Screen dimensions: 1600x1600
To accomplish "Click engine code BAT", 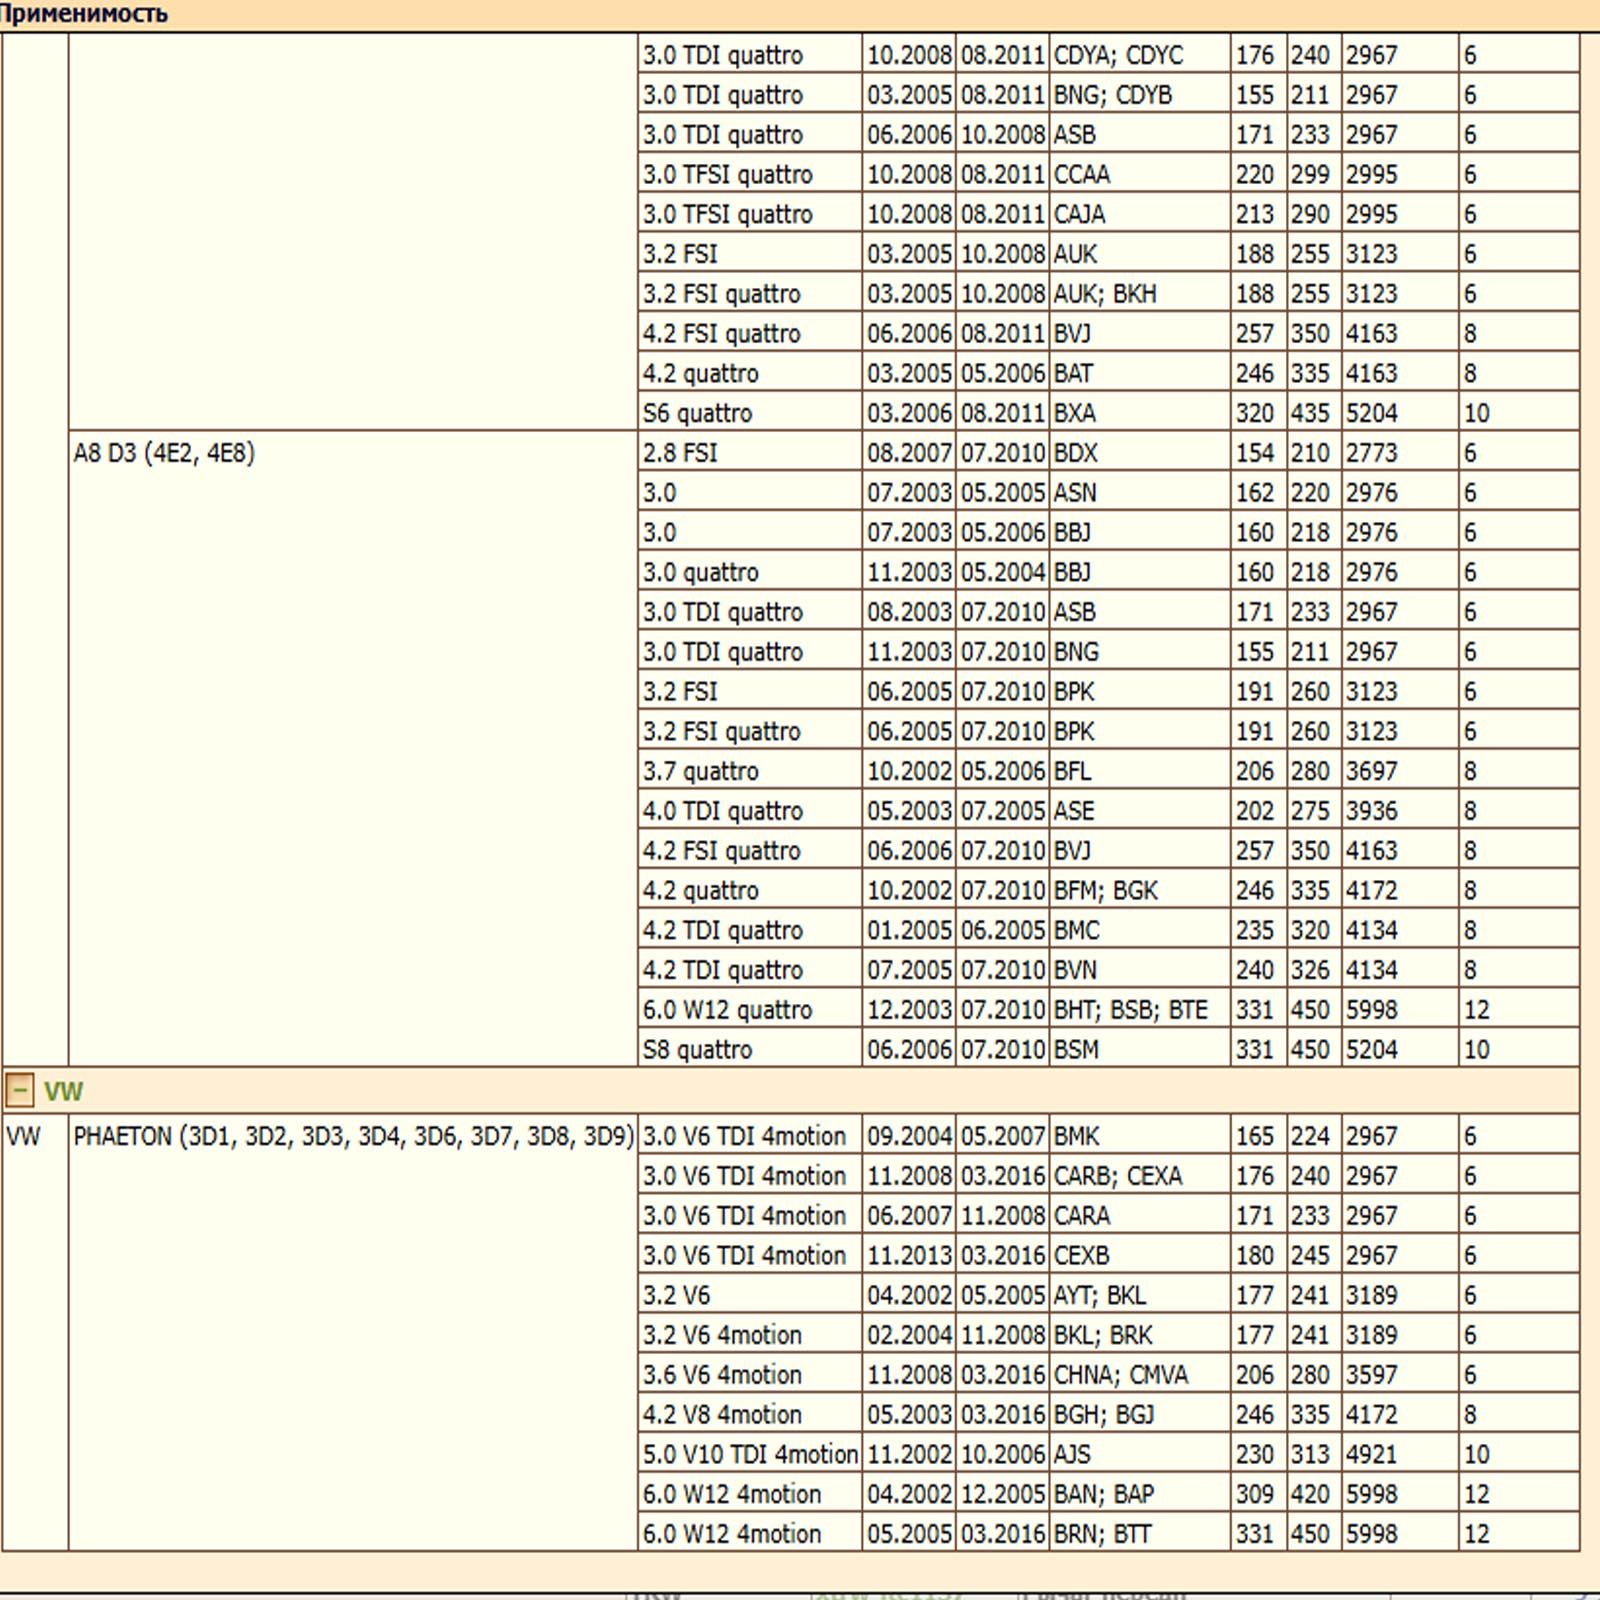I will point(1073,373).
